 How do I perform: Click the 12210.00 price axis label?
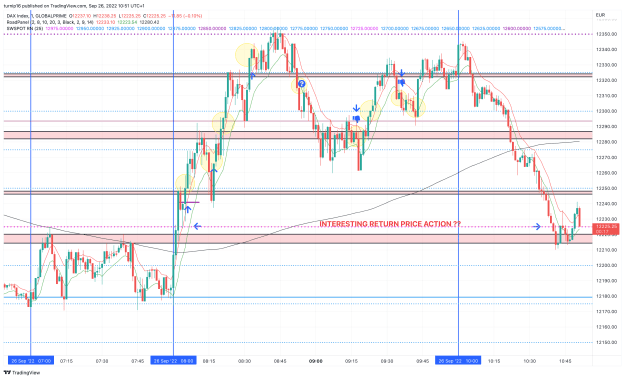[606, 250]
